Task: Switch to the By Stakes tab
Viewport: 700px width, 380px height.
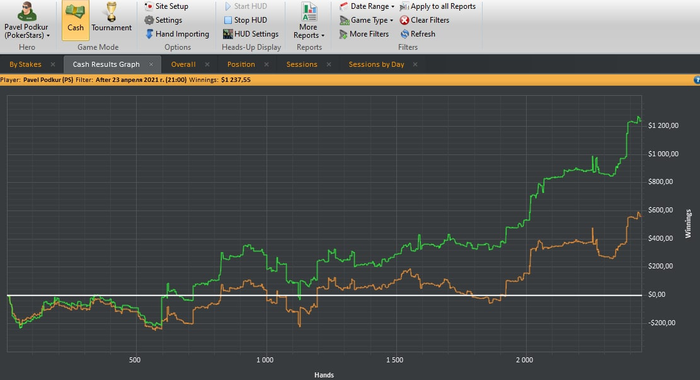Action: [25, 64]
